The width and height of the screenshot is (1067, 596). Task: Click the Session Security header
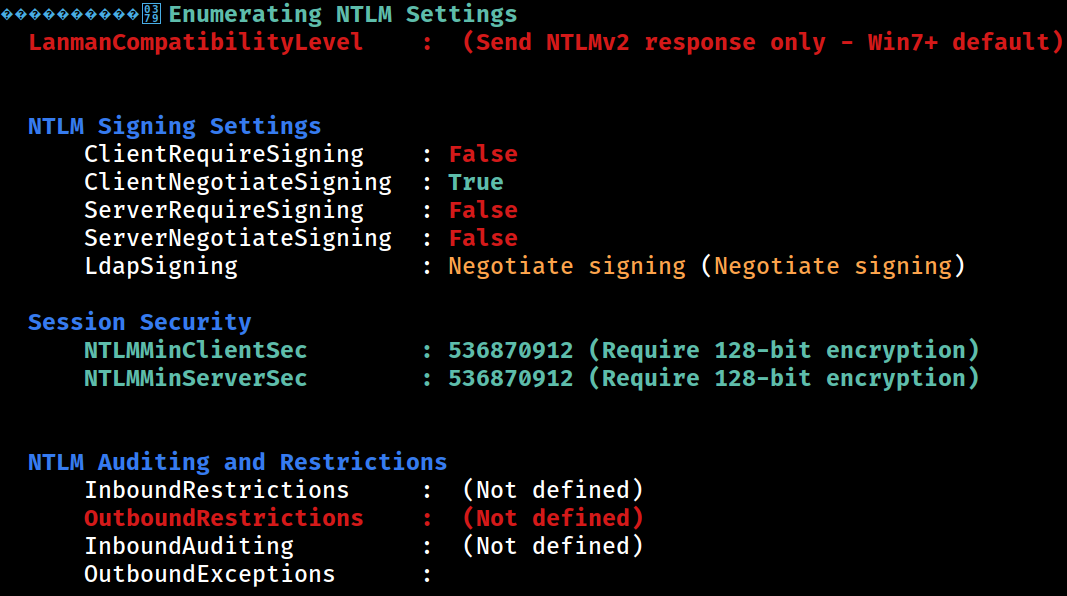(x=139, y=322)
